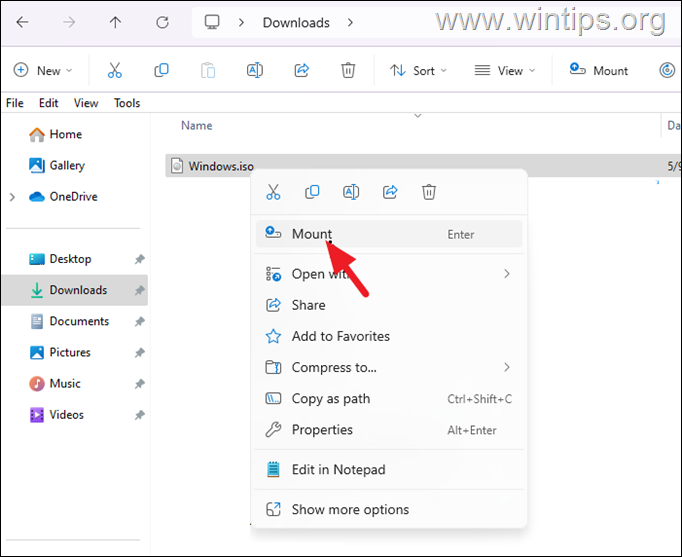Open Documents in quick access
Screen dimensions: 682x557
pos(70,321)
